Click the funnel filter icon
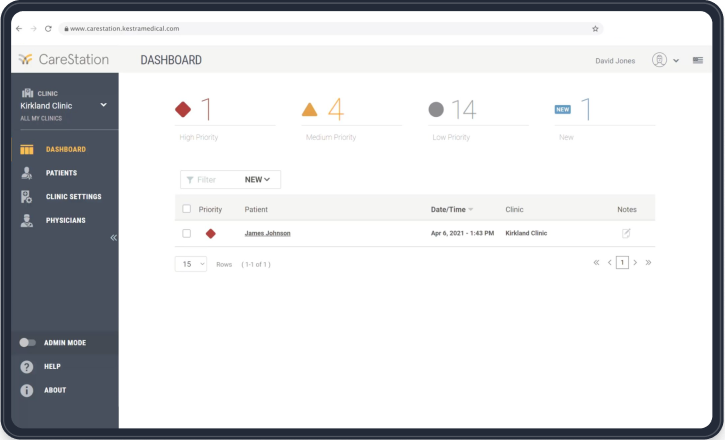Viewport: 725px width, 440px height. point(190,180)
